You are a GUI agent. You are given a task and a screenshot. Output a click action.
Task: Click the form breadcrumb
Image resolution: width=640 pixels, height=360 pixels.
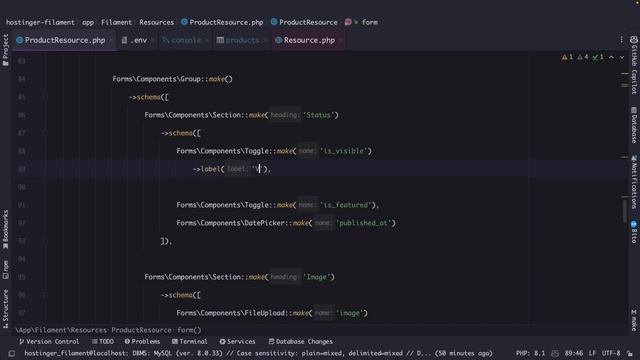[x=370, y=22]
